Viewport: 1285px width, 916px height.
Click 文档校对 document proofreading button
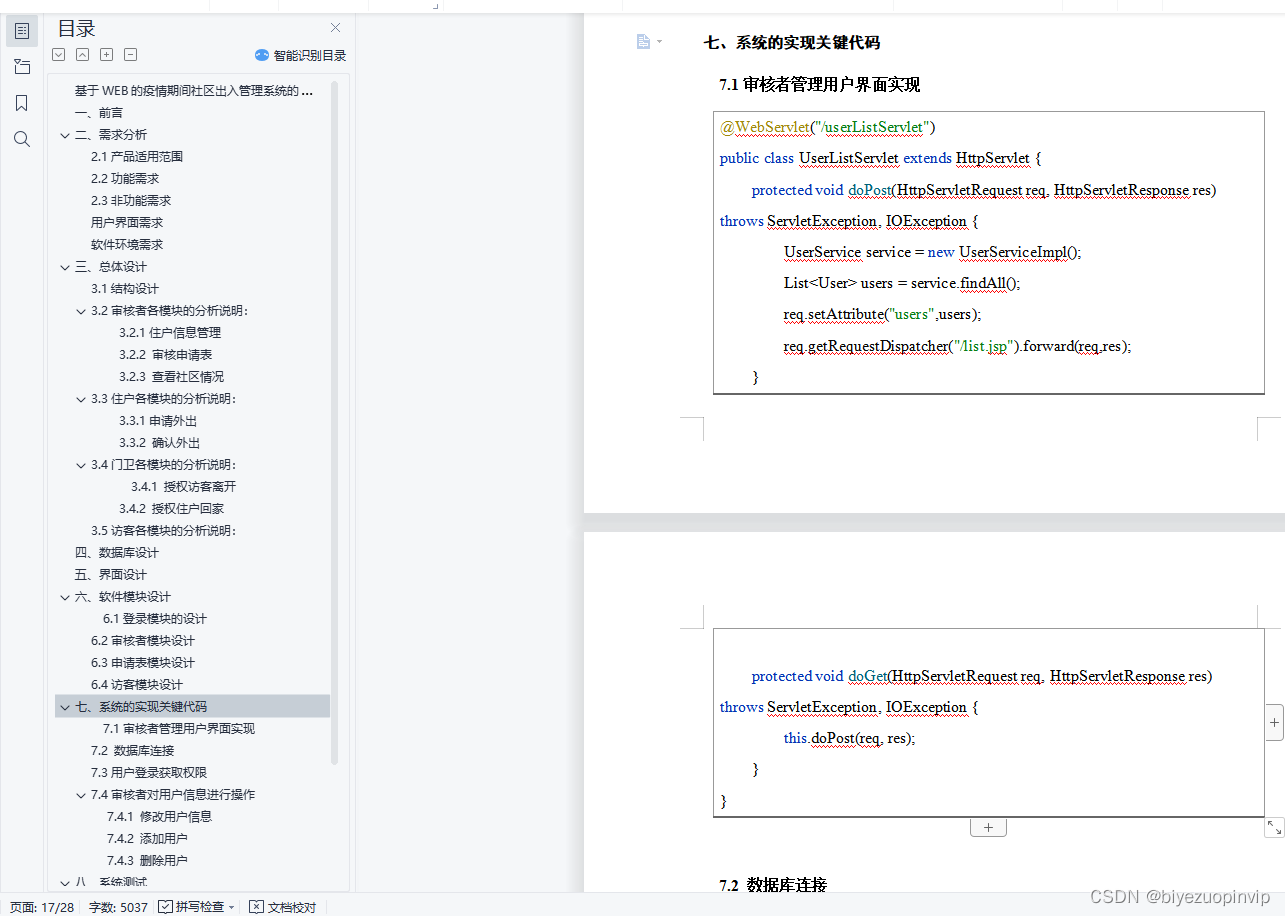283,907
